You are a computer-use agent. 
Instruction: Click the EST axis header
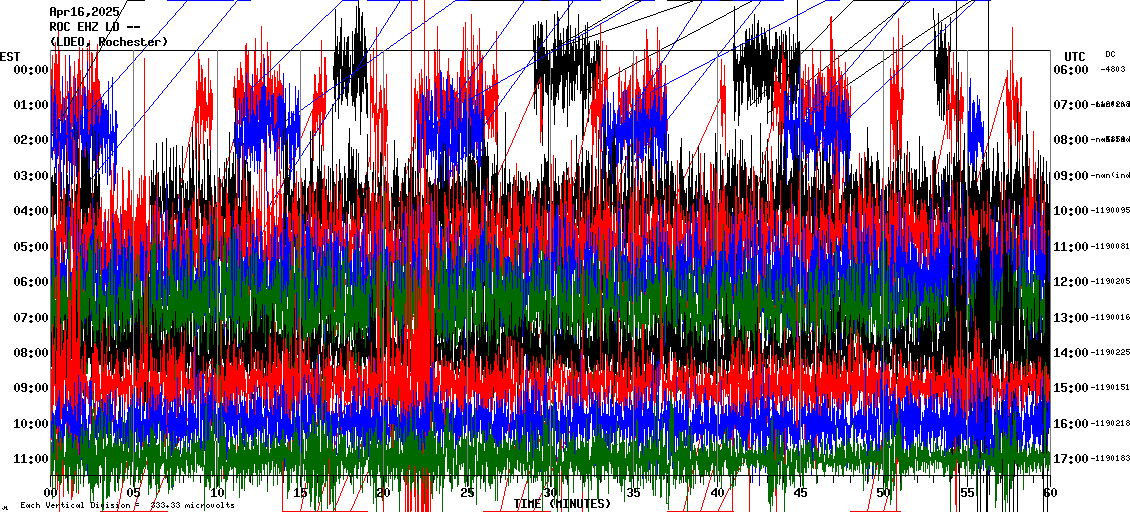click(x=11, y=56)
